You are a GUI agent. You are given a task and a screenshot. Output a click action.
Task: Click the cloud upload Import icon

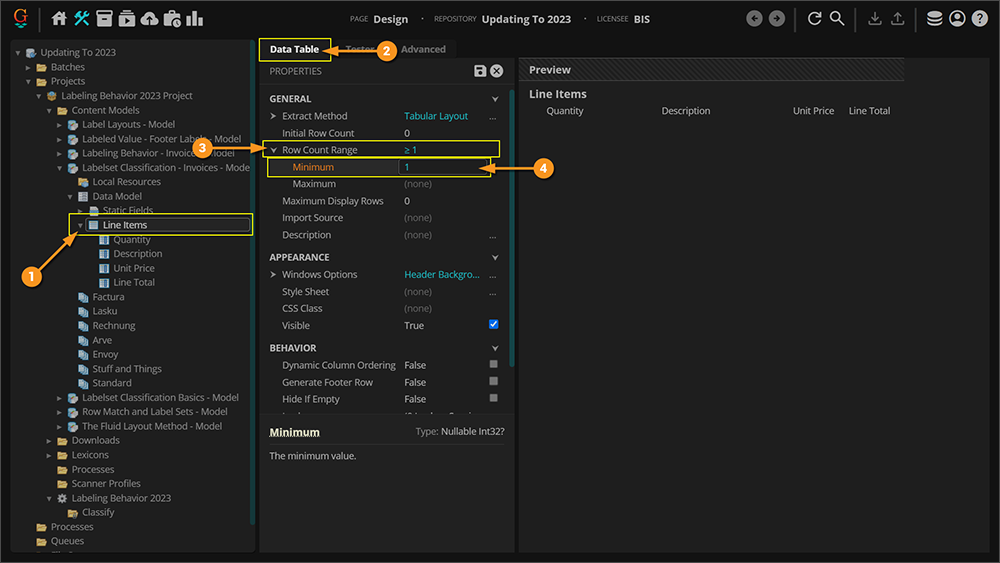click(x=149, y=19)
